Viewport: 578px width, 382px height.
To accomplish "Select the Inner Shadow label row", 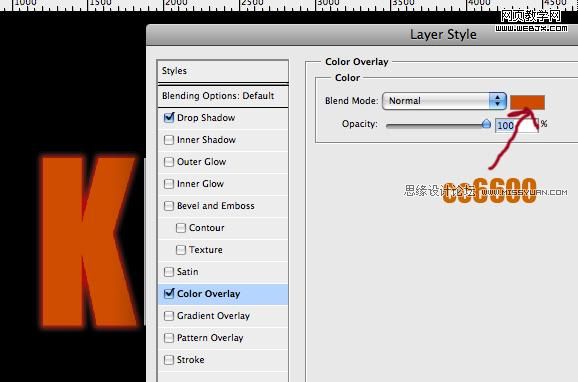I will pos(206,140).
